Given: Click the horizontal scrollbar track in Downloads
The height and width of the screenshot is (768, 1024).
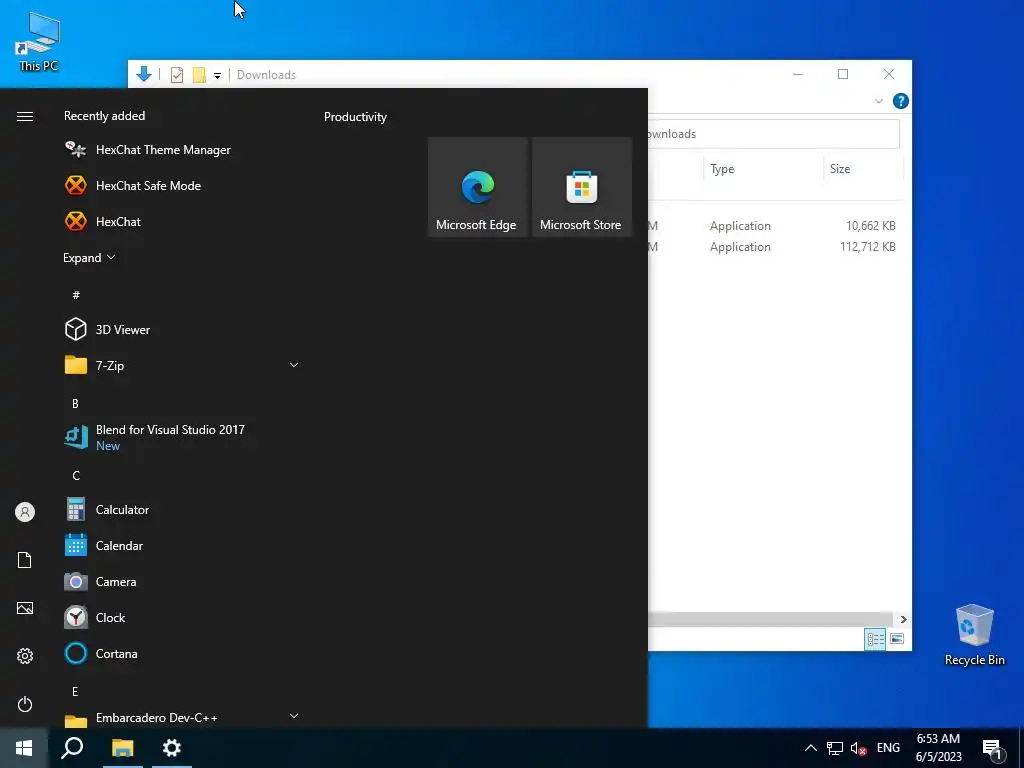Looking at the screenshot, I should pyautogui.click(x=771, y=620).
